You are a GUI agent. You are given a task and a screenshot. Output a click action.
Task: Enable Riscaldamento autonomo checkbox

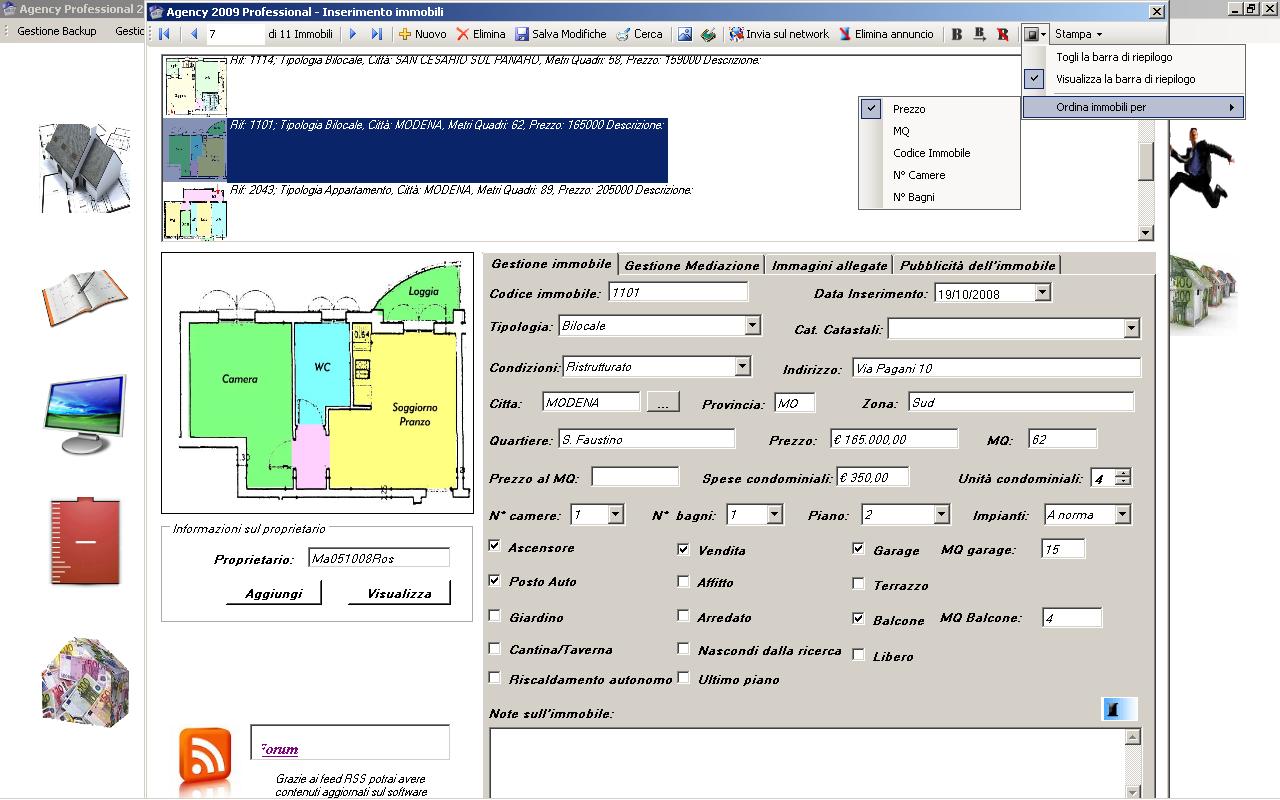coord(494,678)
